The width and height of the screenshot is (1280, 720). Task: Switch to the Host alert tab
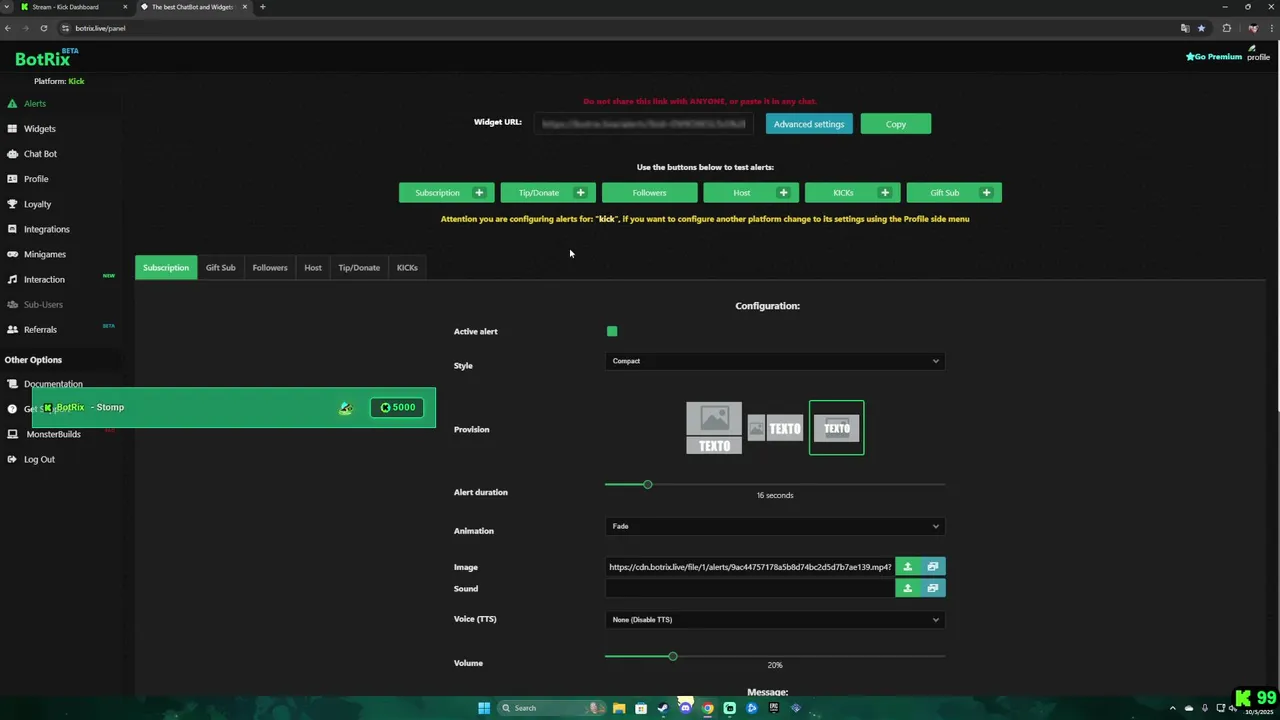coord(313,267)
